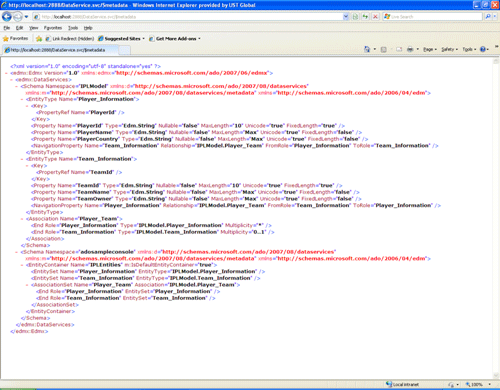Open the Favorites star button
The height and width of the screenshot is (390, 500).
15,39
